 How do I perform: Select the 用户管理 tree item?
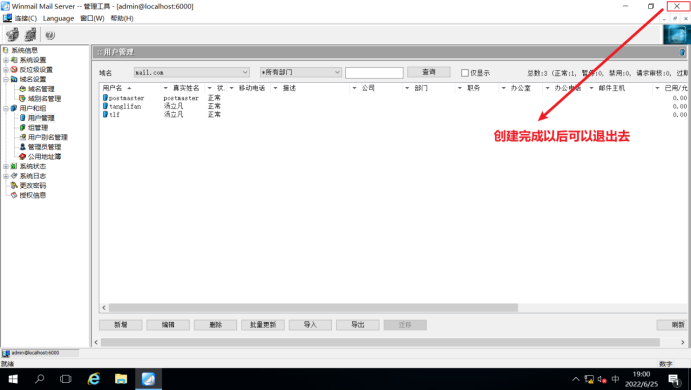coord(41,118)
